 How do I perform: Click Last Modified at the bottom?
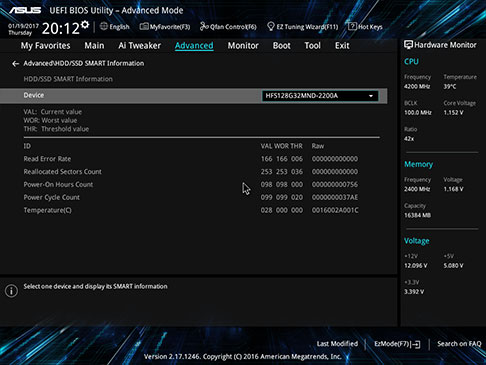point(337,344)
